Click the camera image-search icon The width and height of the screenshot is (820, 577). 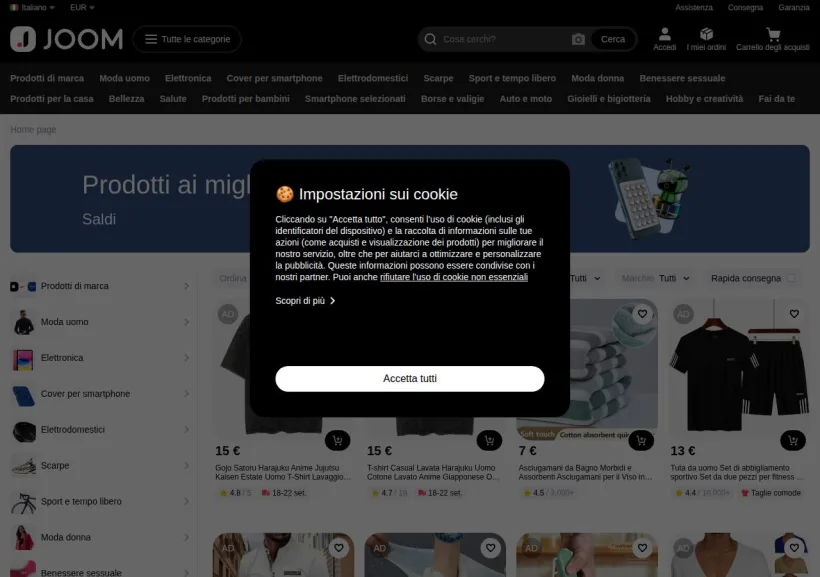pos(578,39)
